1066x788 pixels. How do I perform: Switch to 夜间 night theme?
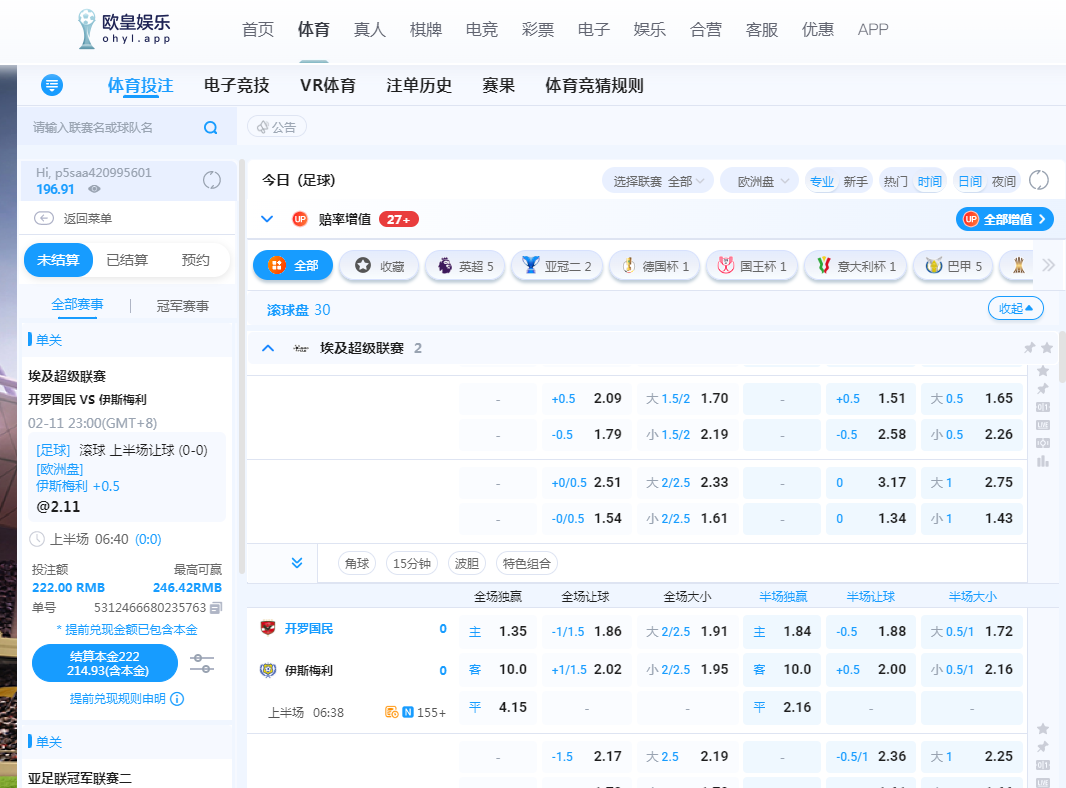tap(1003, 181)
